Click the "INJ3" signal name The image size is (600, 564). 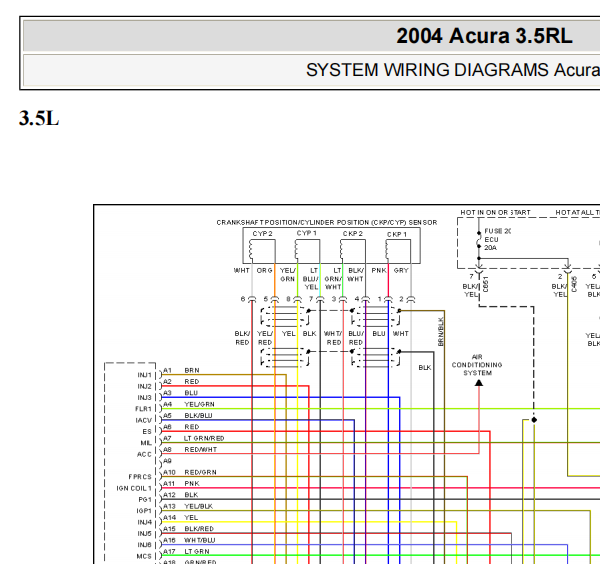click(145, 398)
